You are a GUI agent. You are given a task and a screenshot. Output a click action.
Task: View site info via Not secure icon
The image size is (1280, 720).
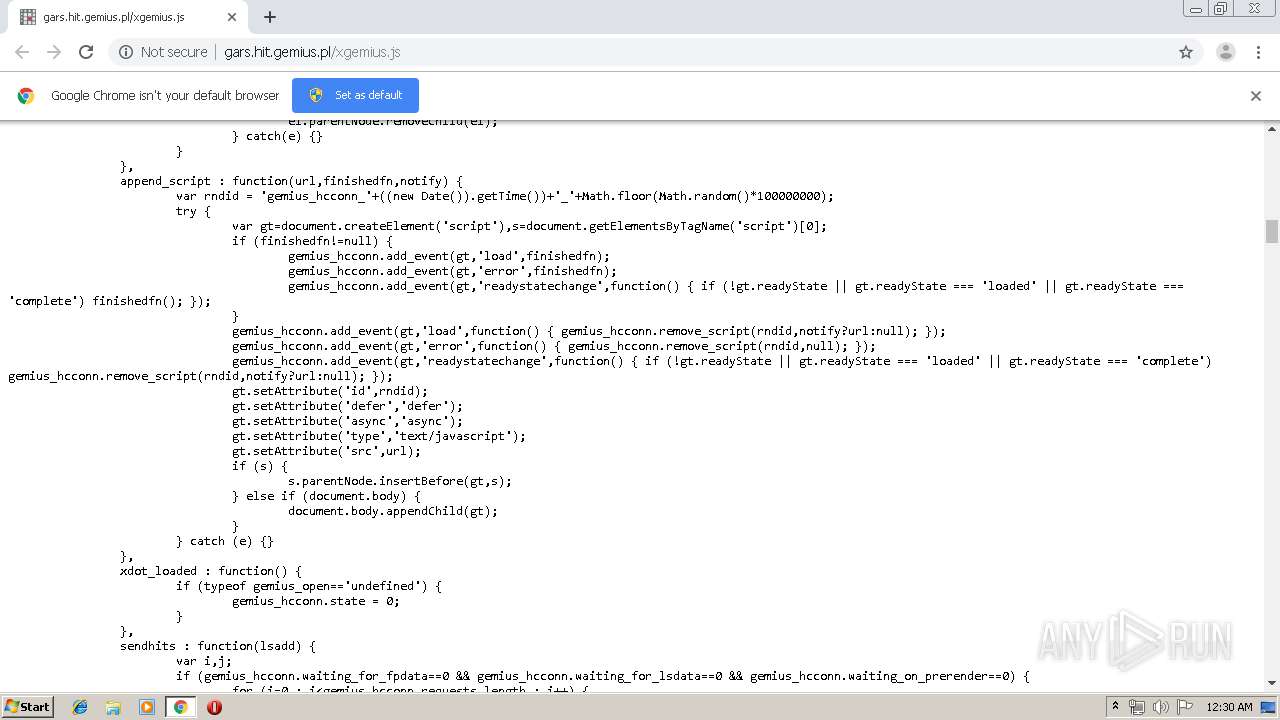coord(163,52)
